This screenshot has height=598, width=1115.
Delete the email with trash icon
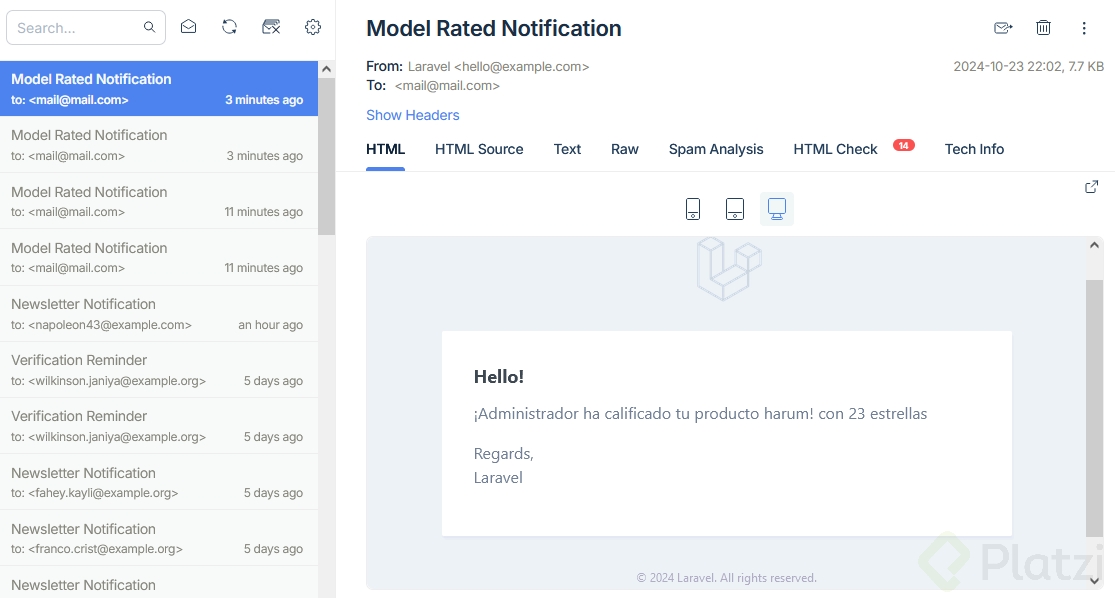point(1043,28)
